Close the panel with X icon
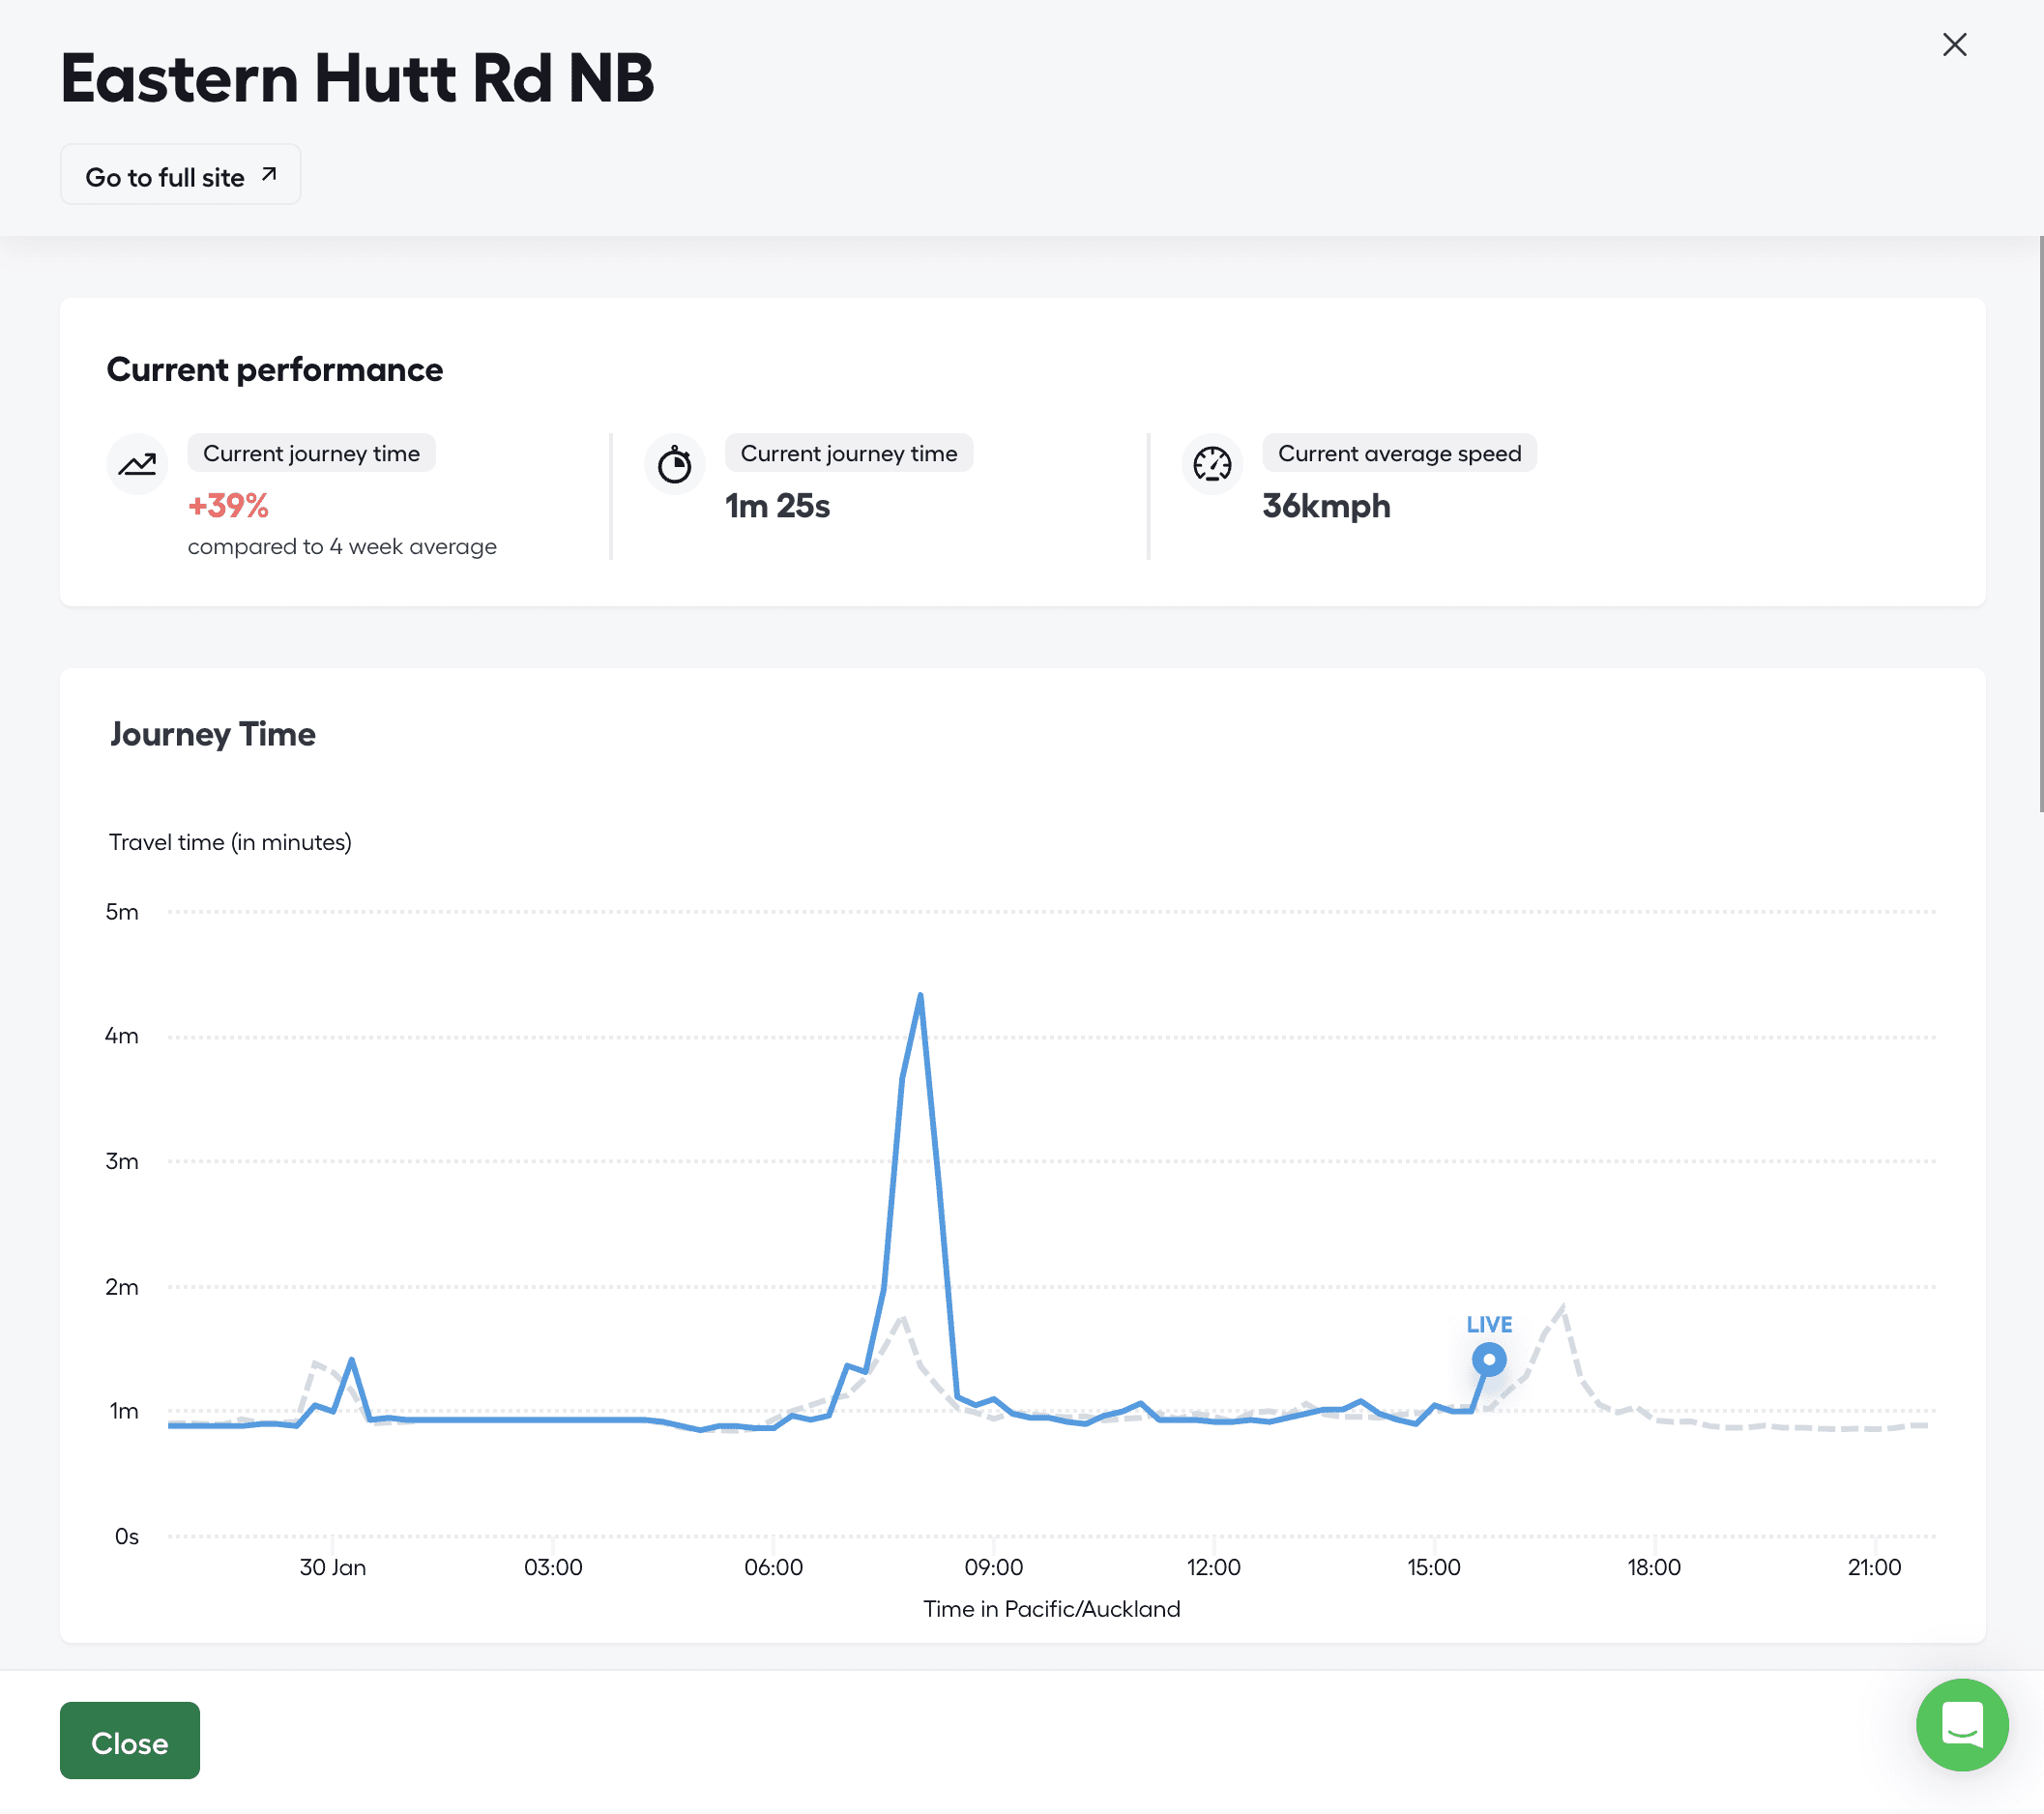 click(1954, 45)
